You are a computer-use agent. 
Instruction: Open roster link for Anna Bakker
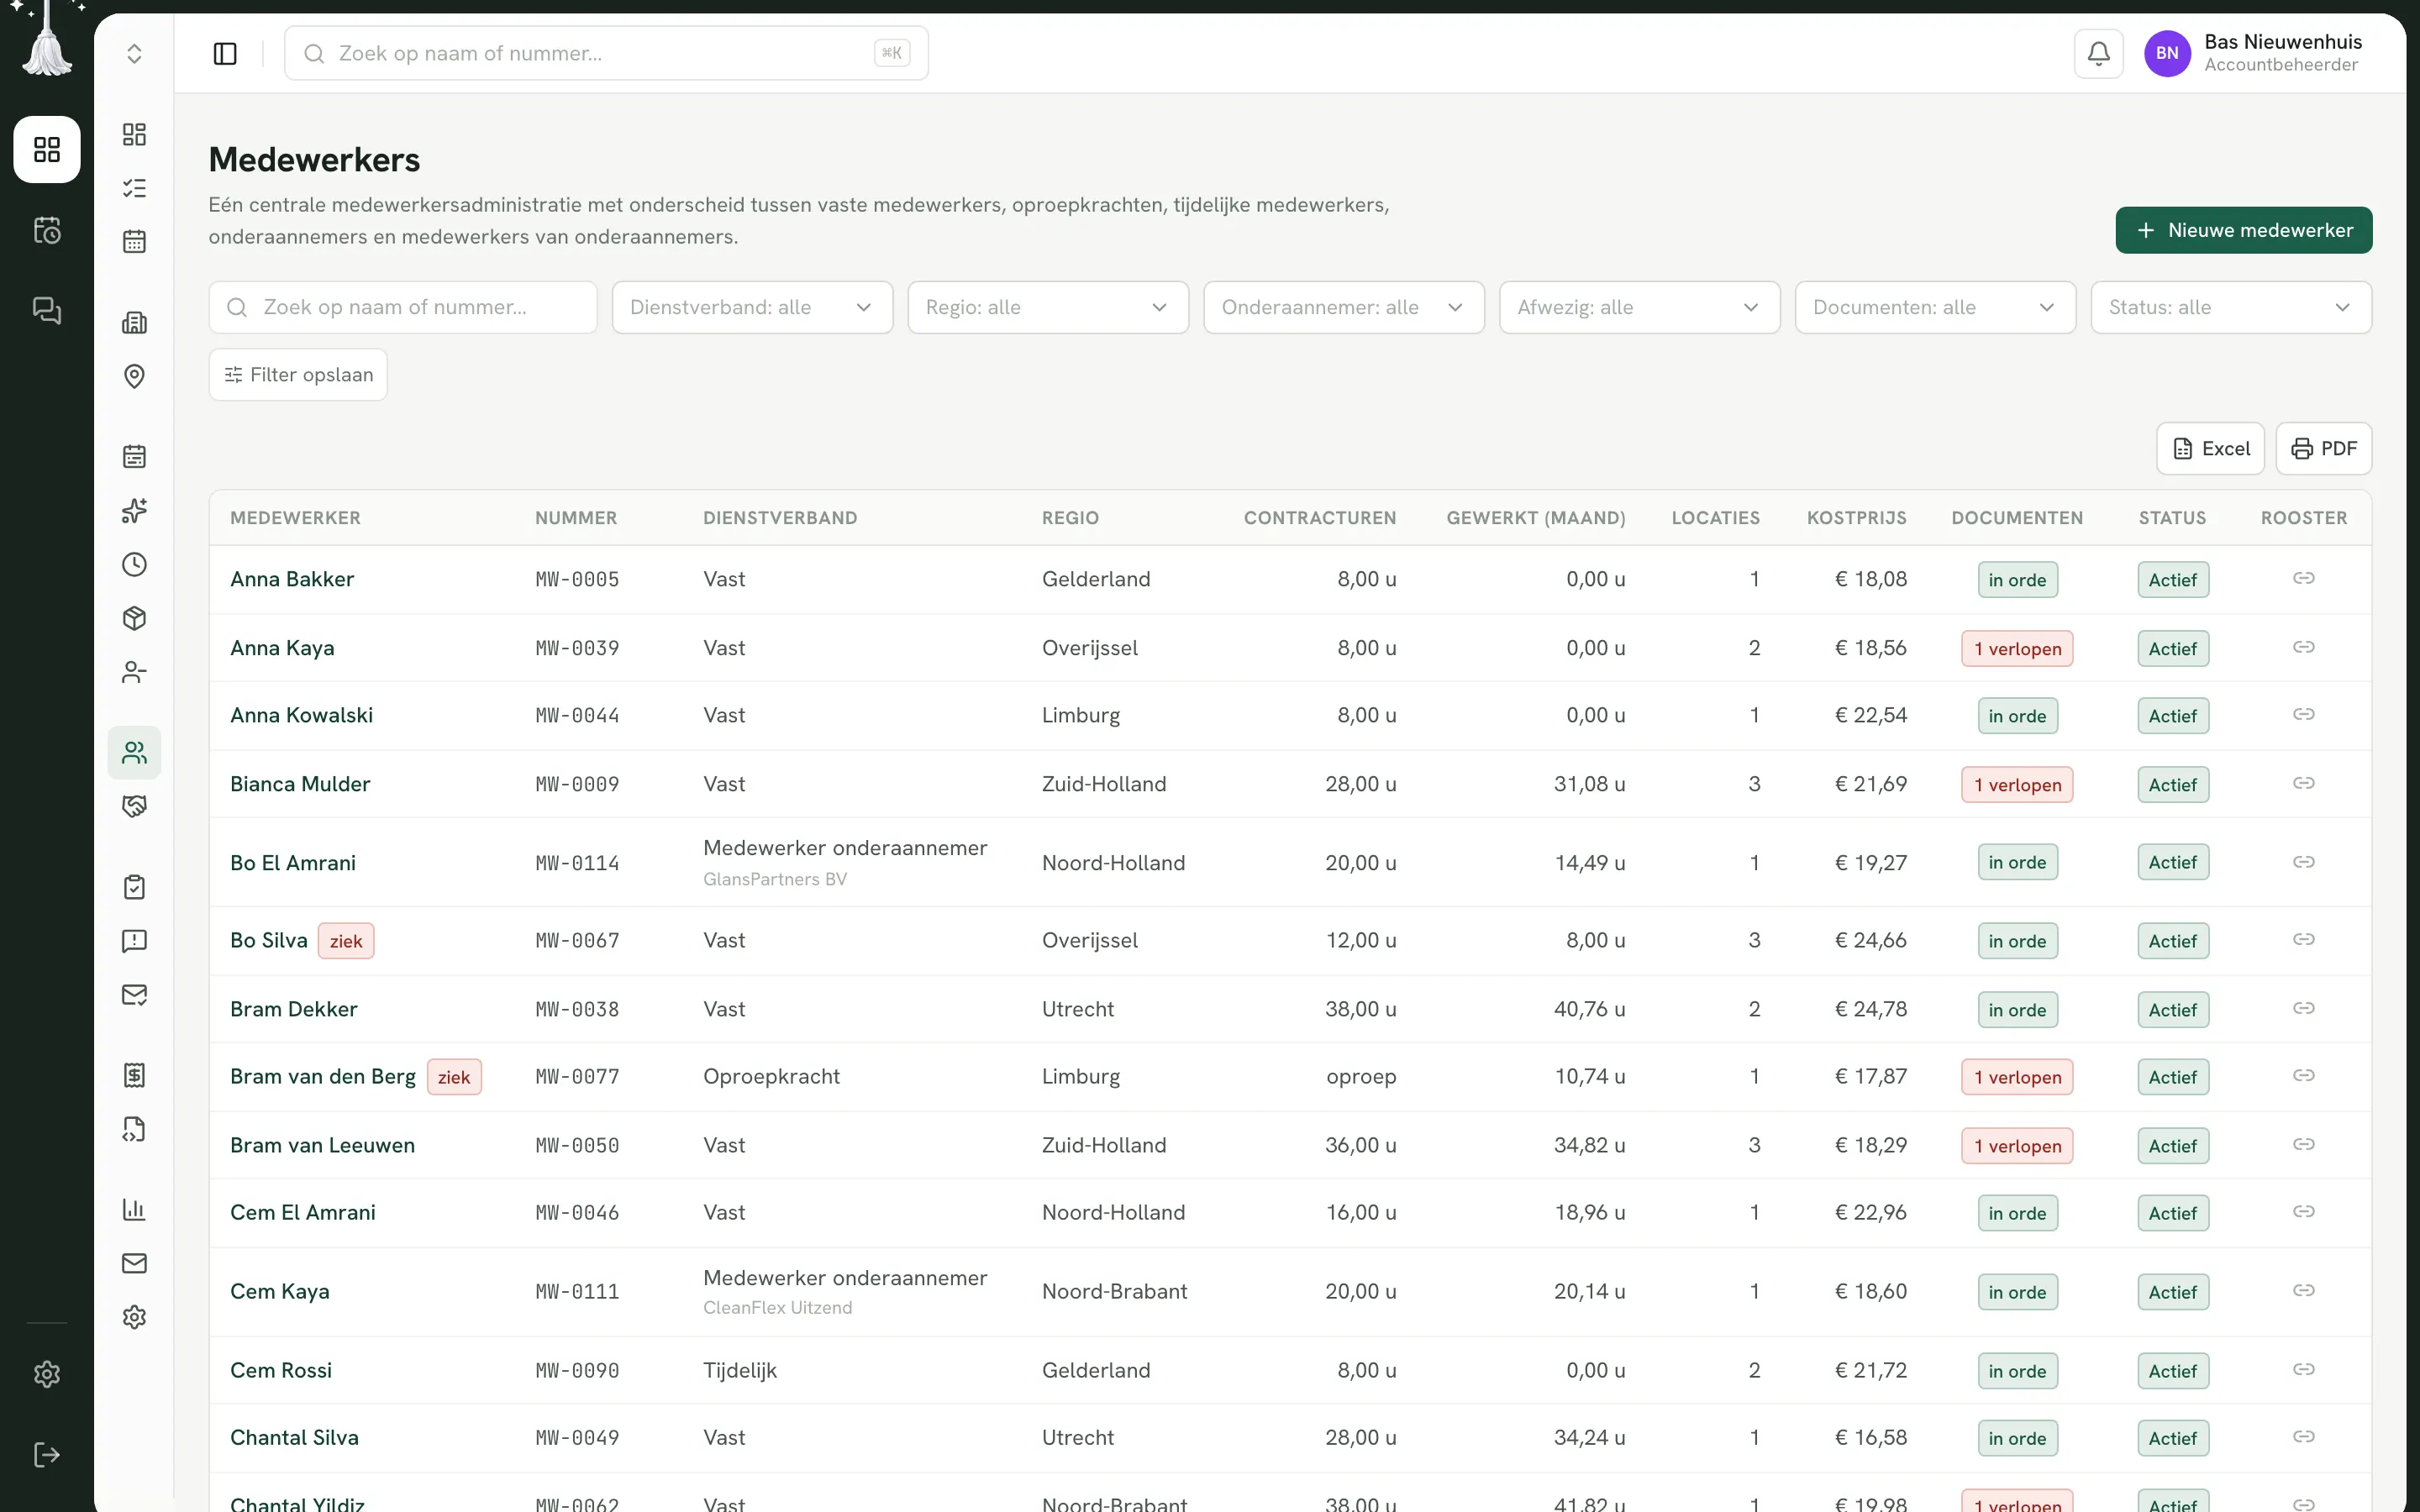coord(2303,578)
